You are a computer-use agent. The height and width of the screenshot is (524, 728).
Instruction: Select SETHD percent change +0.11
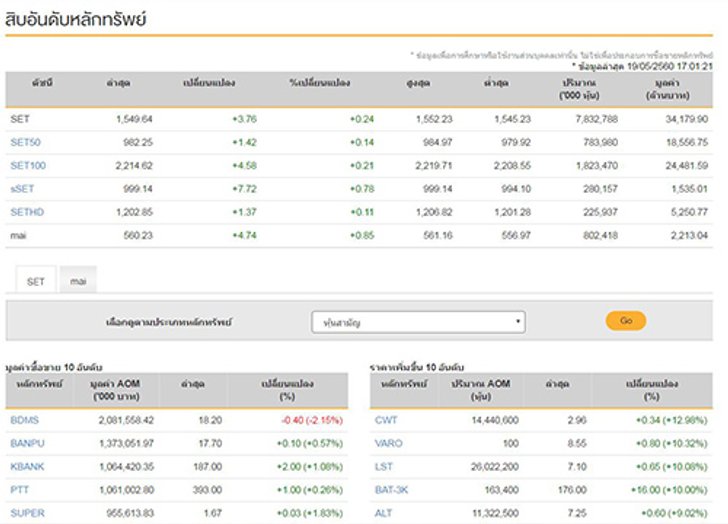362,212
